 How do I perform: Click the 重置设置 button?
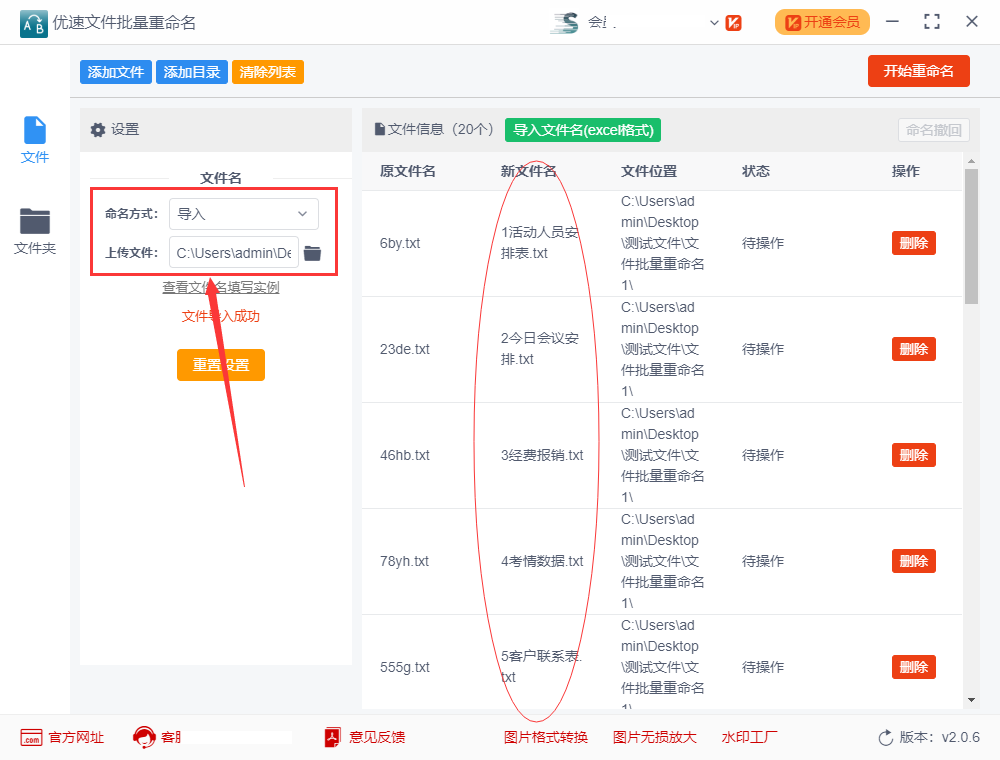[220, 364]
